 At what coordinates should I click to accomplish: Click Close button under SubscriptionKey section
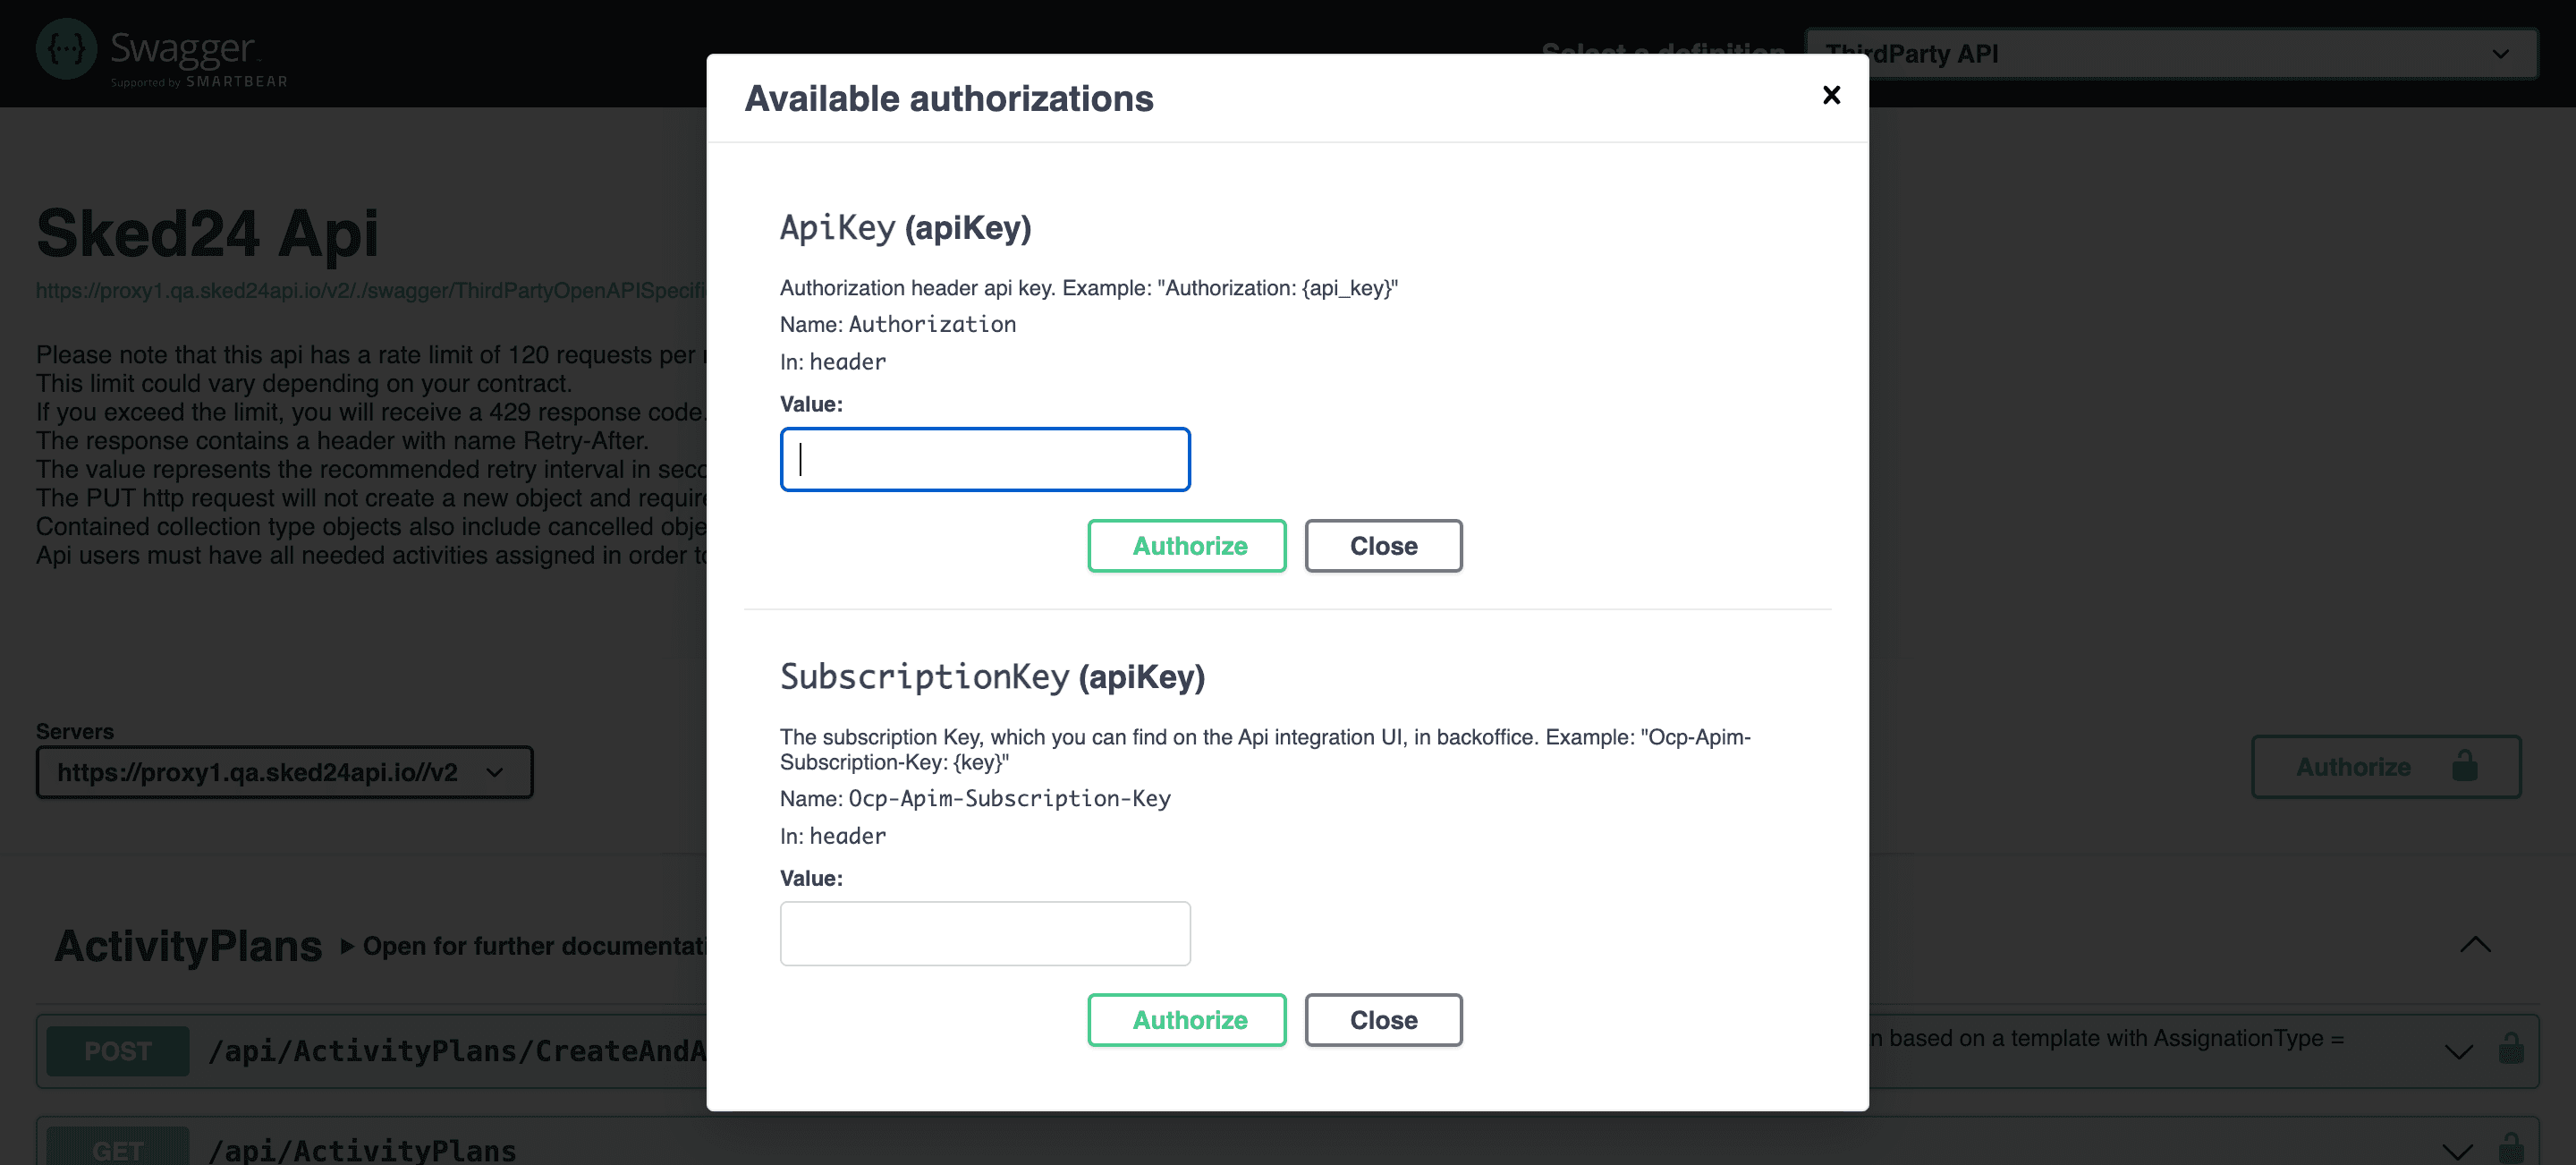(x=1383, y=1019)
